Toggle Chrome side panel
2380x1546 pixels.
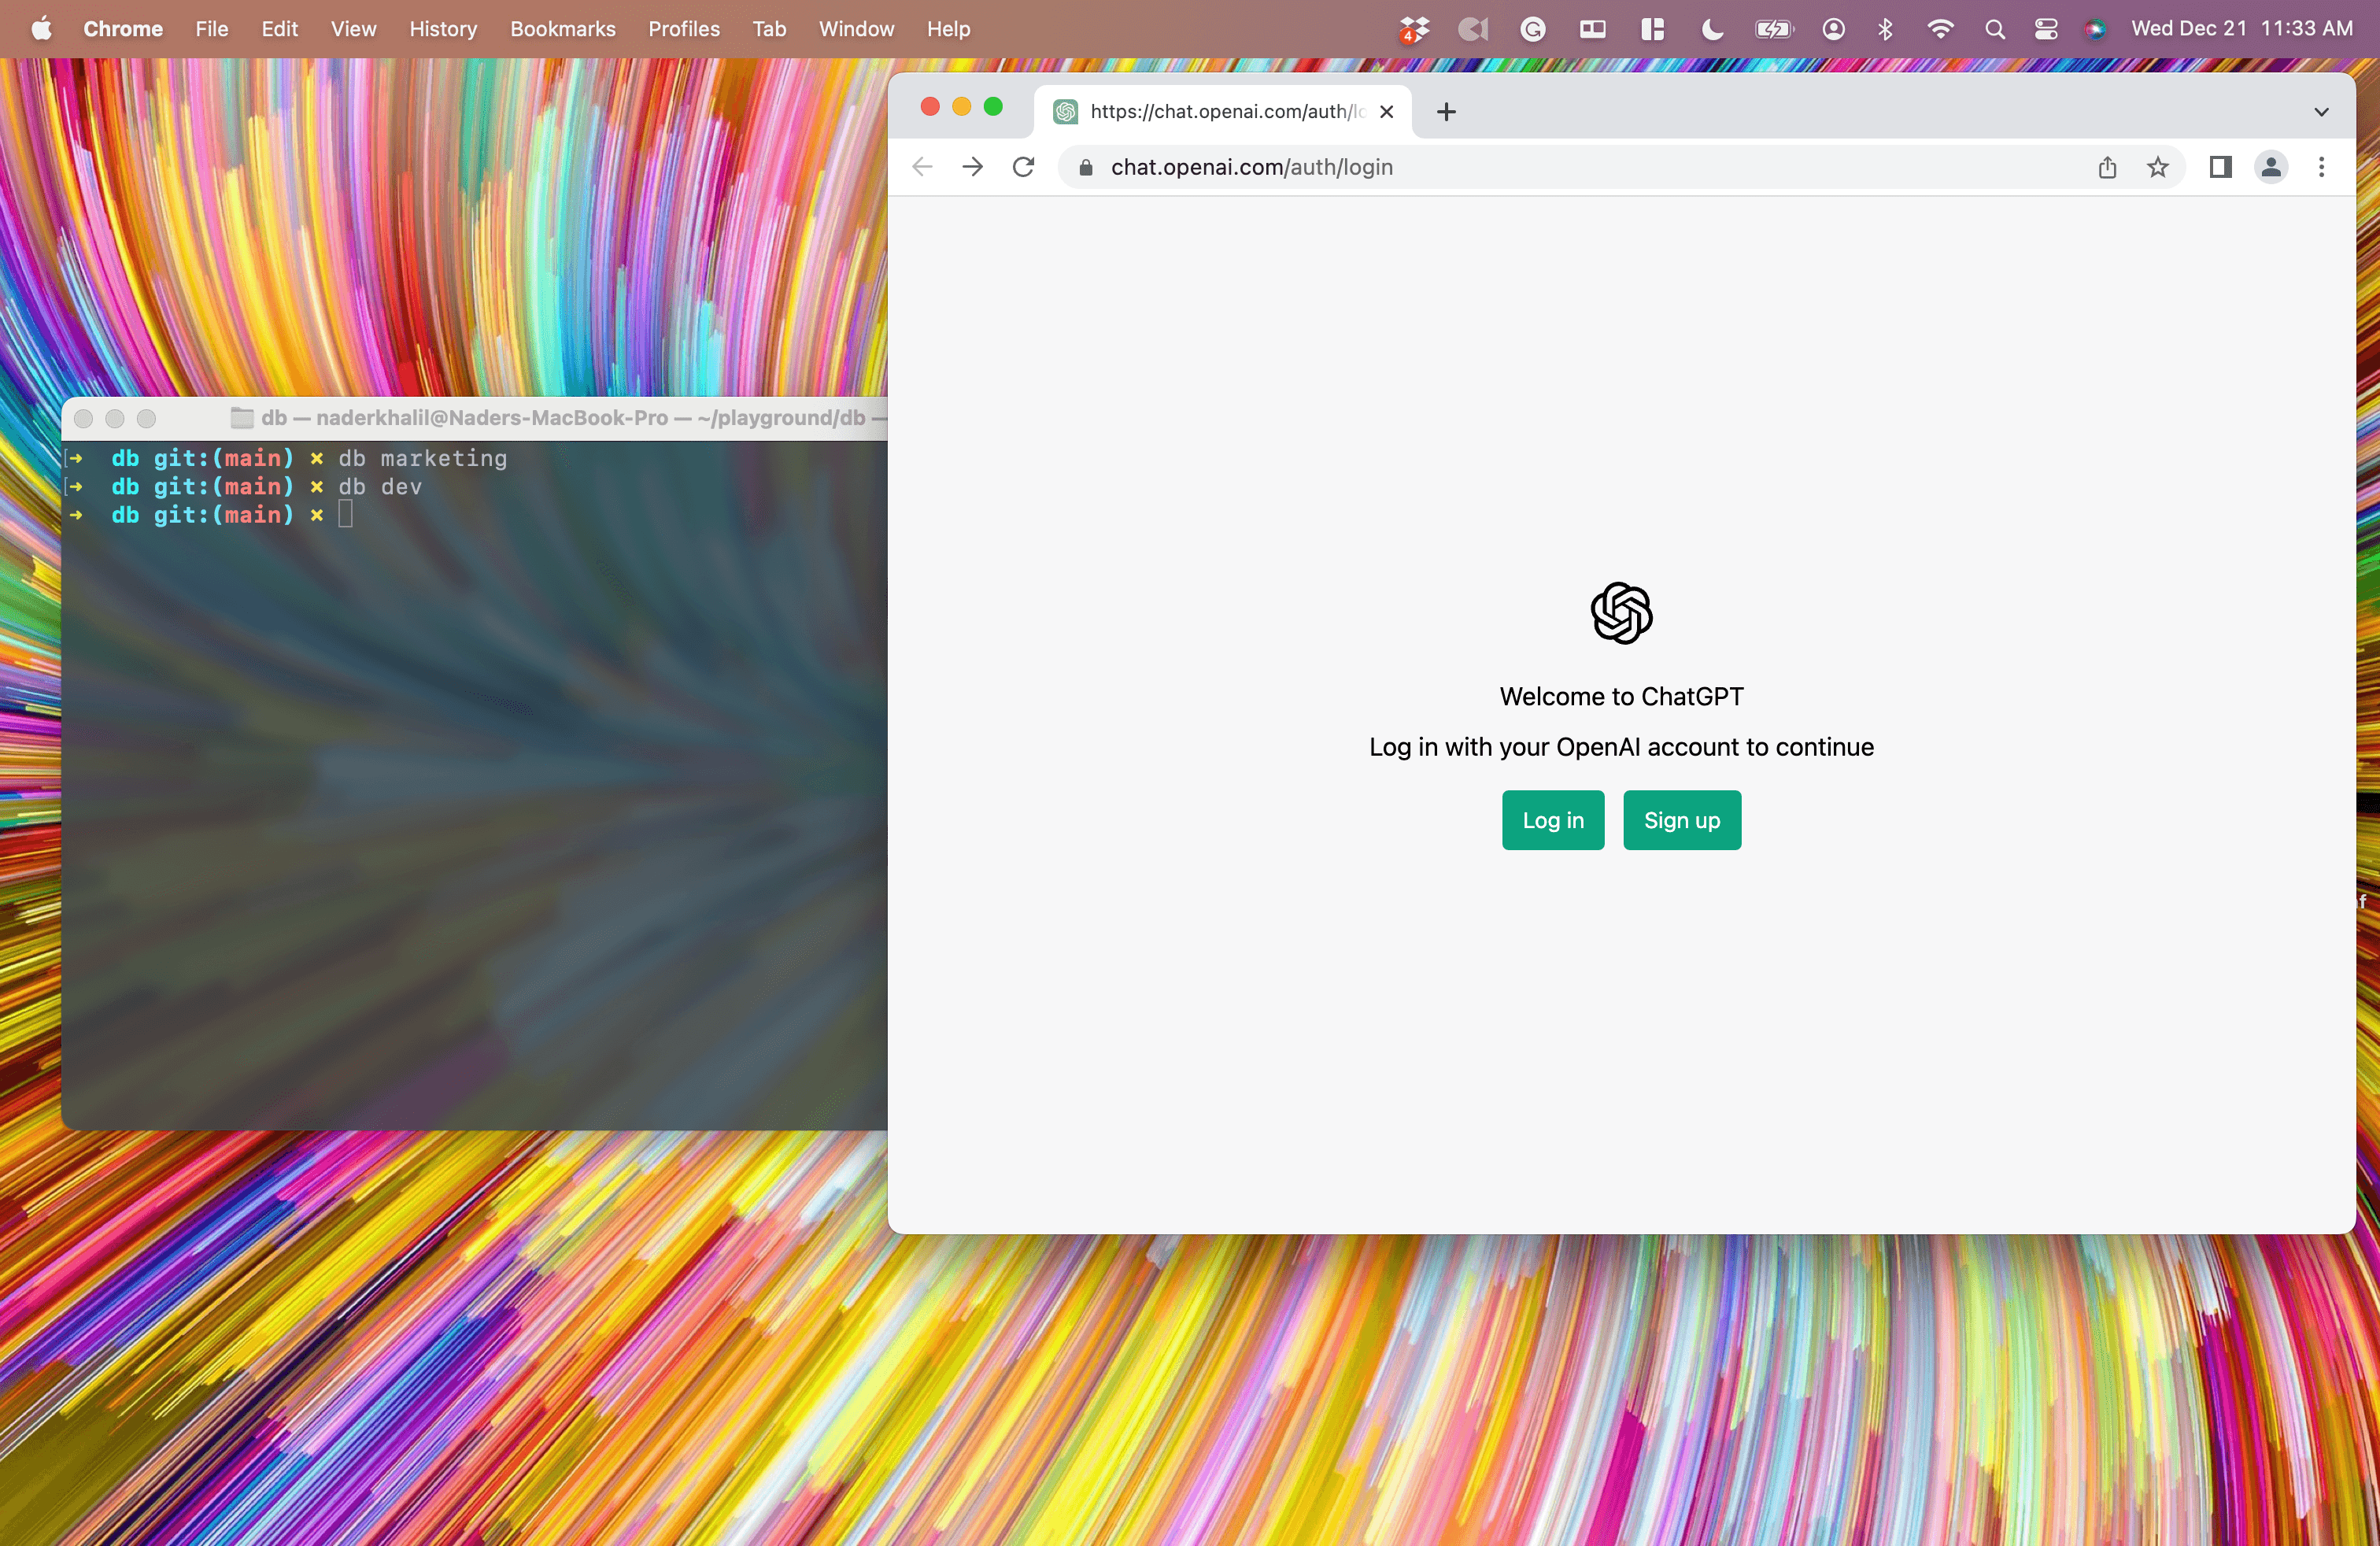2220,167
